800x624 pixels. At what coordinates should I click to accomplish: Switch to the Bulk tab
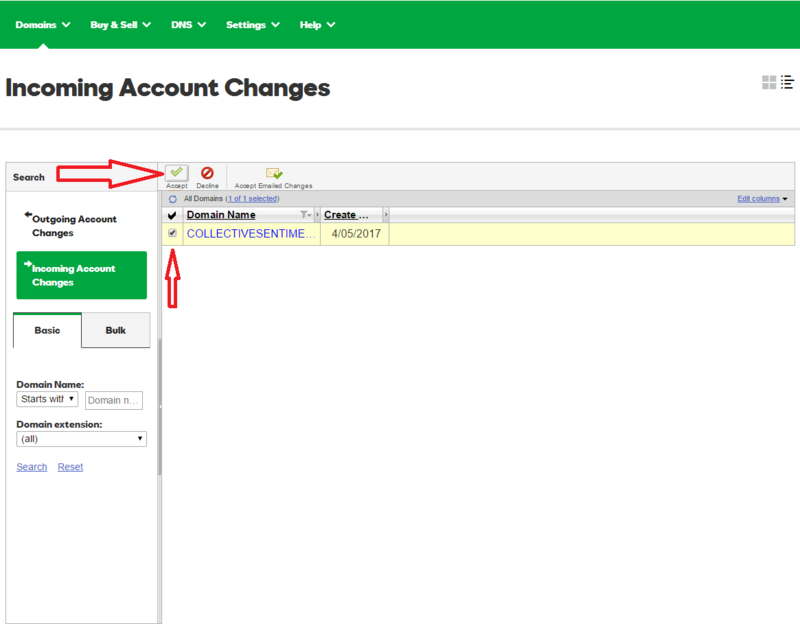click(x=116, y=330)
